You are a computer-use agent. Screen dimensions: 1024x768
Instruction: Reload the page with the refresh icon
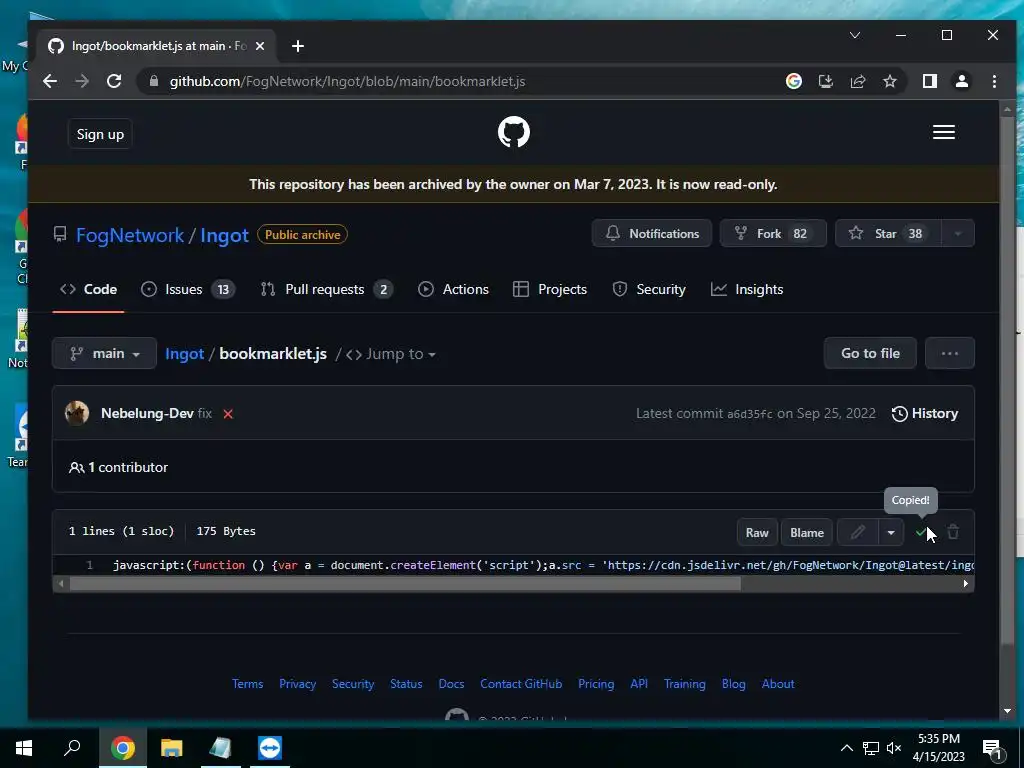click(114, 81)
